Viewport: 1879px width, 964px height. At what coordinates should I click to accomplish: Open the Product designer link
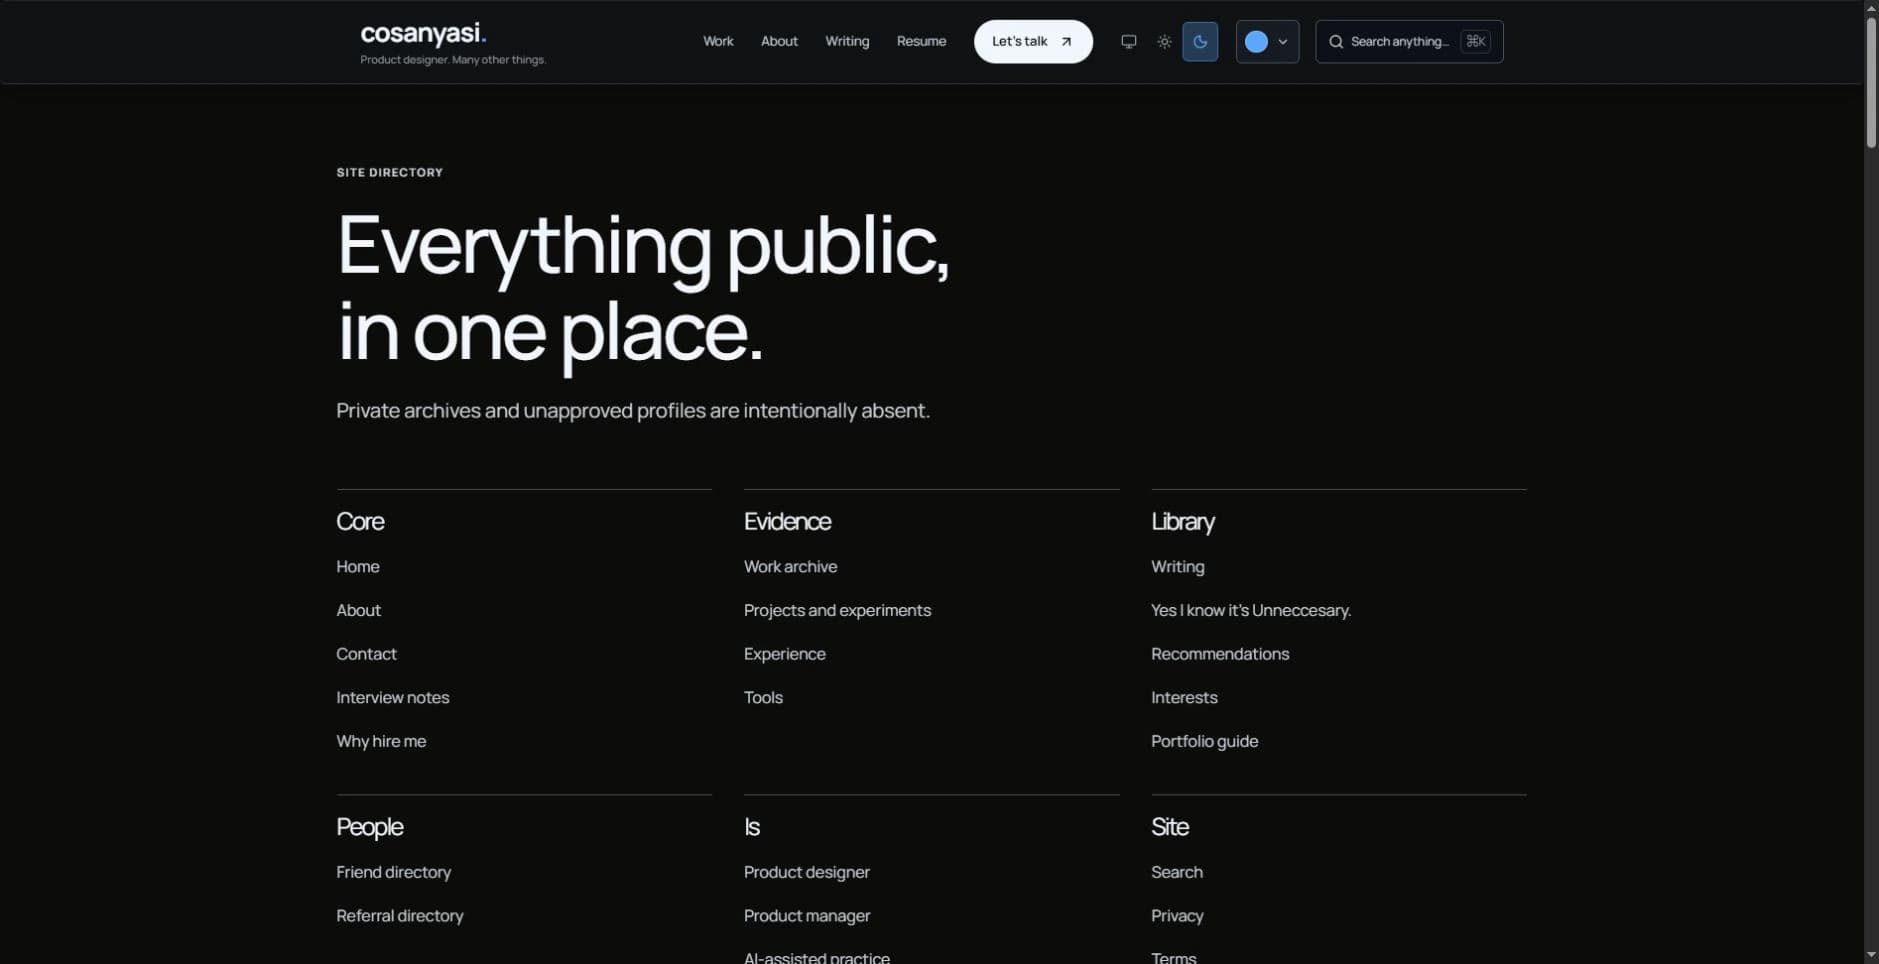806,872
